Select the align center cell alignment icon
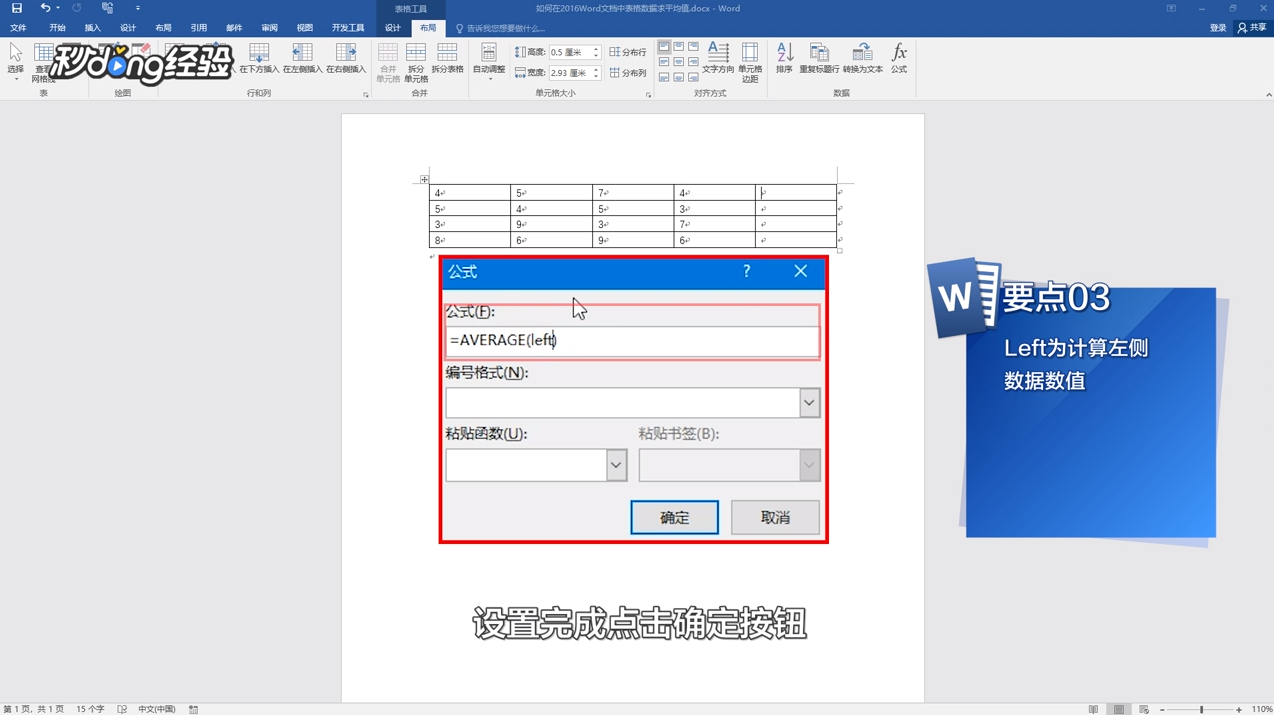Viewport: 1274px width, 715px height. 678,62
